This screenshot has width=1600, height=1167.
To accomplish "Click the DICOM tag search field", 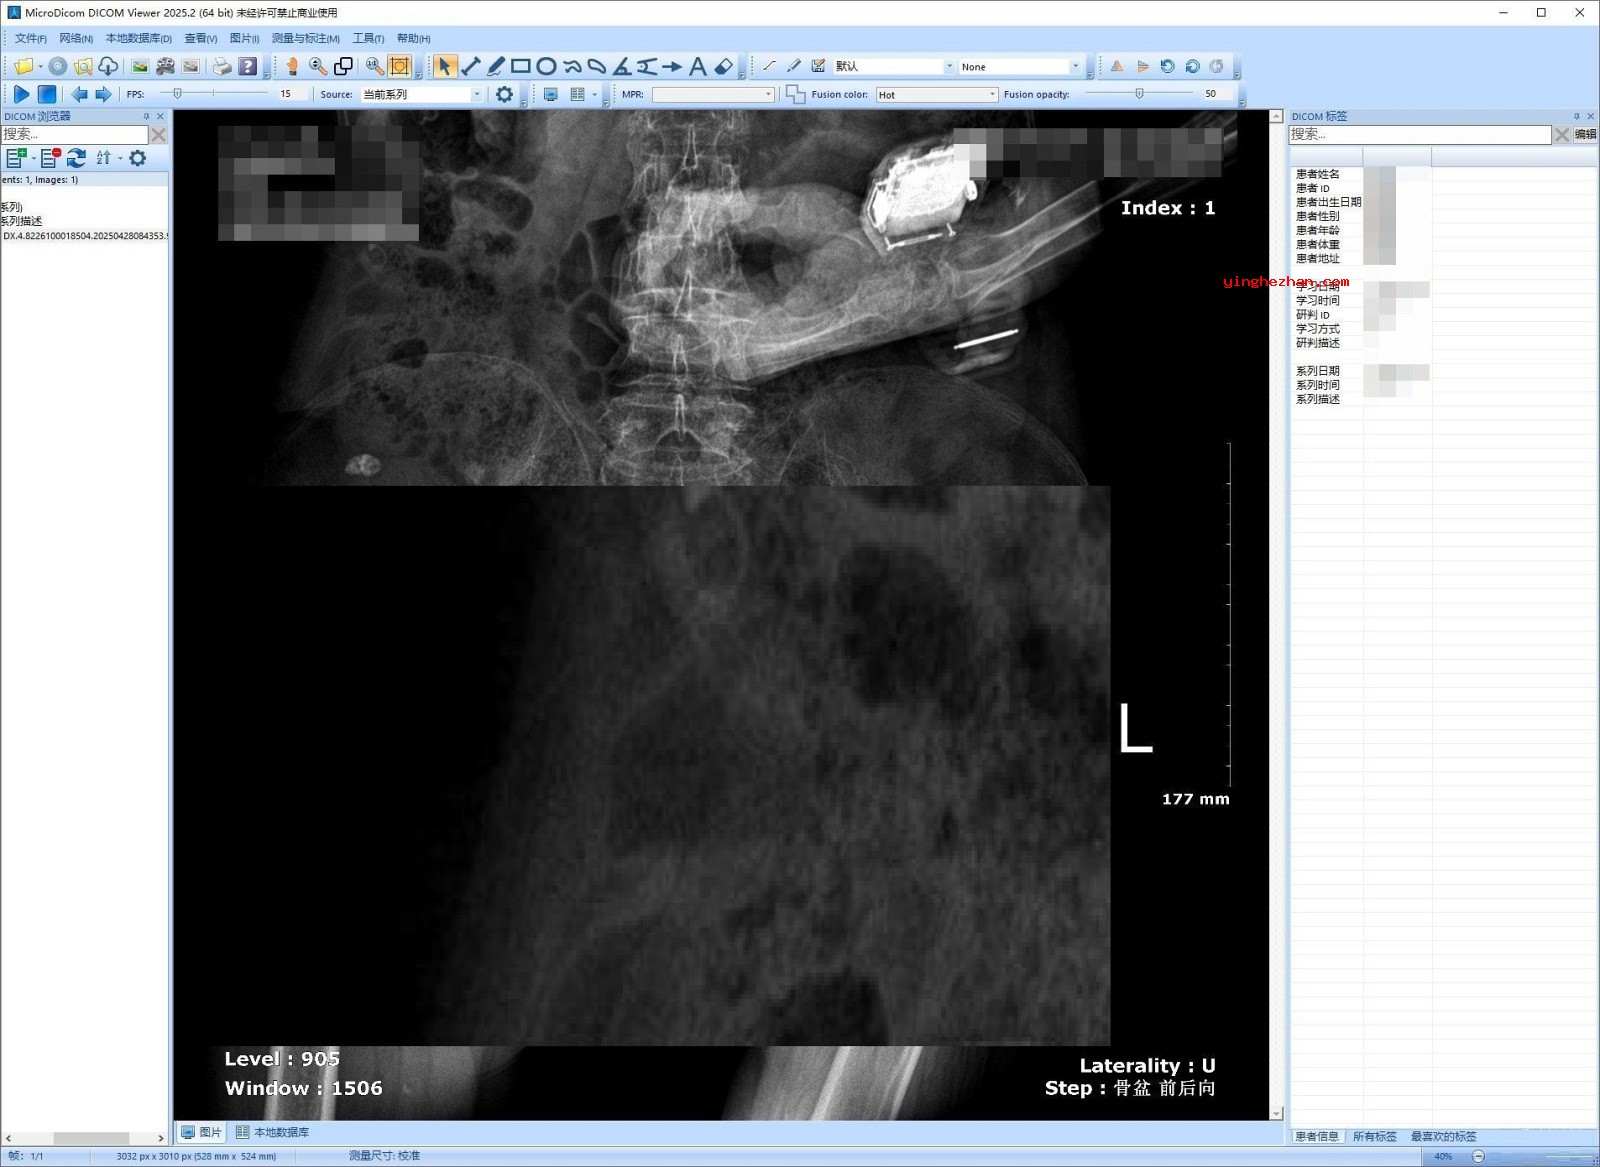I will click(1419, 134).
